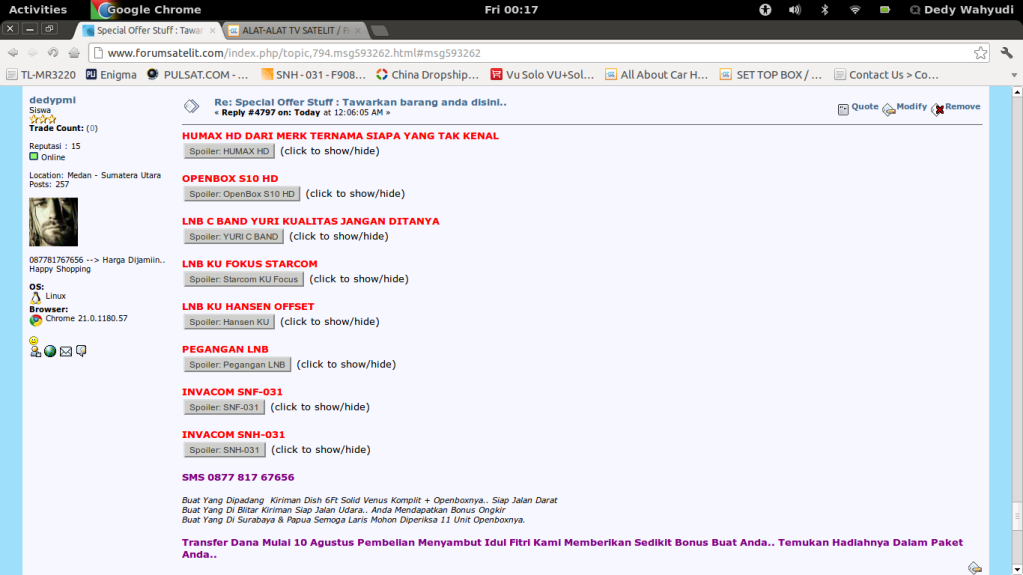Click the scrollbar up arrow

pyautogui.click(x=1016, y=93)
